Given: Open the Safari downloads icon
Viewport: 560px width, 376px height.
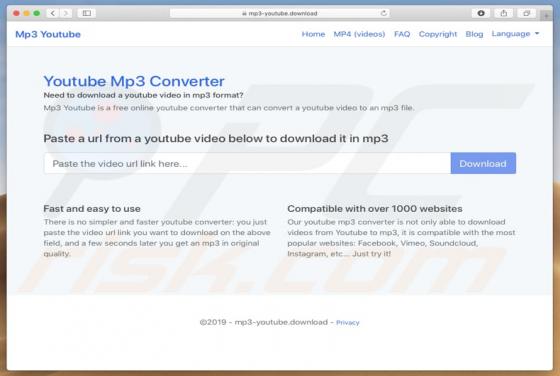Looking at the screenshot, I should [481, 13].
